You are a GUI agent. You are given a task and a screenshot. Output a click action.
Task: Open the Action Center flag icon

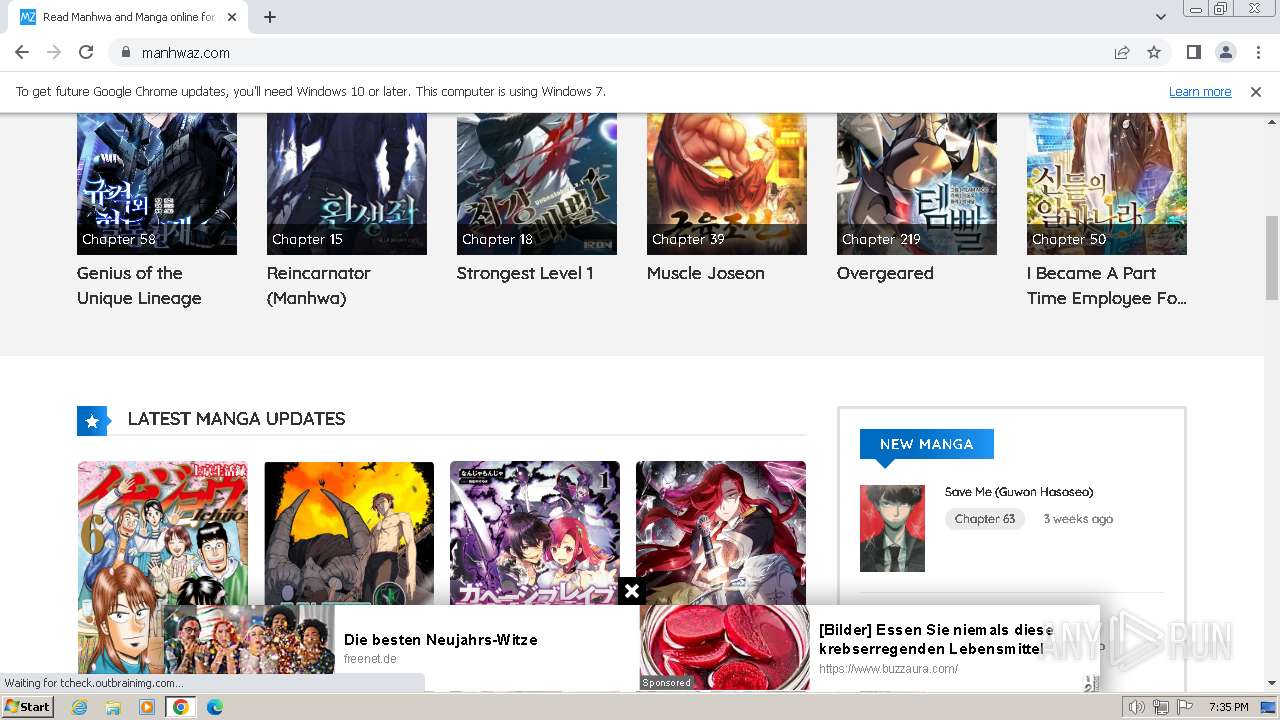1184,707
